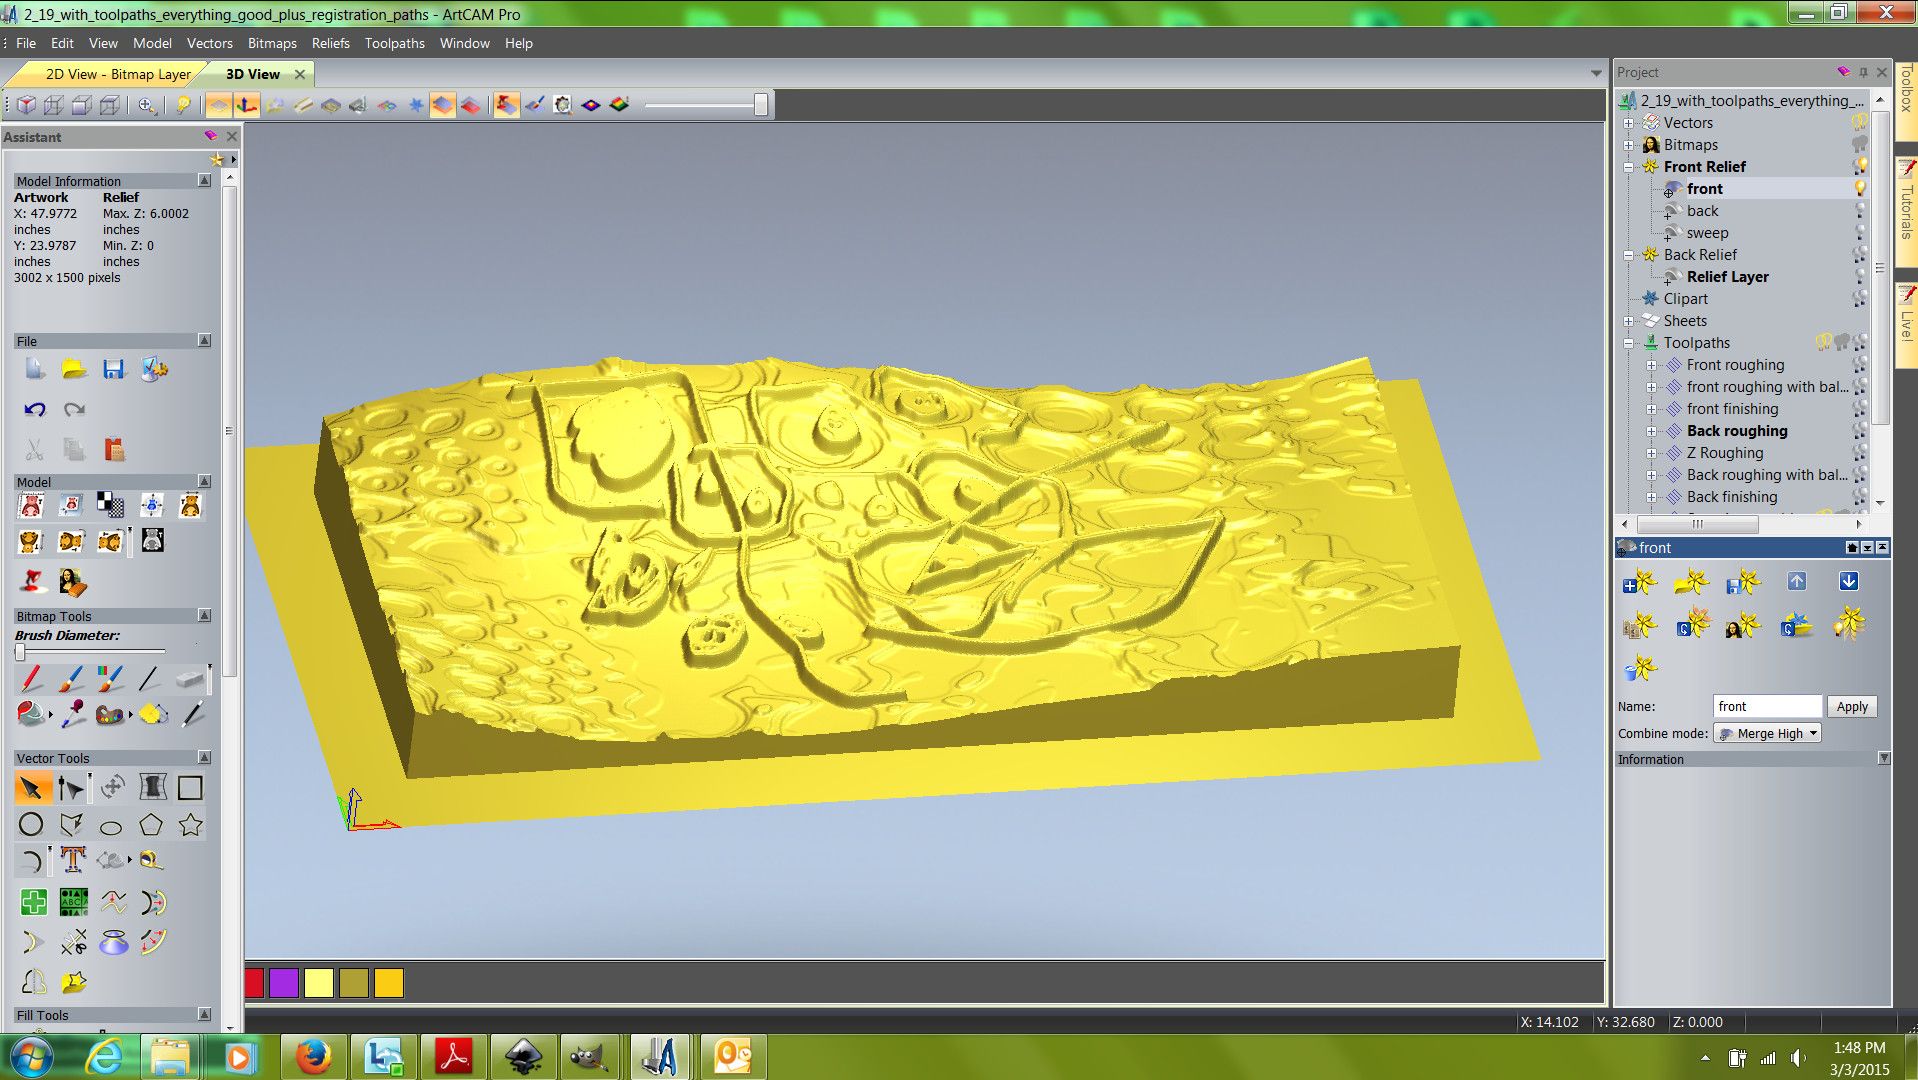Pick the vector selection arrow tool
The height and width of the screenshot is (1080, 1918).
click(30, 788)
